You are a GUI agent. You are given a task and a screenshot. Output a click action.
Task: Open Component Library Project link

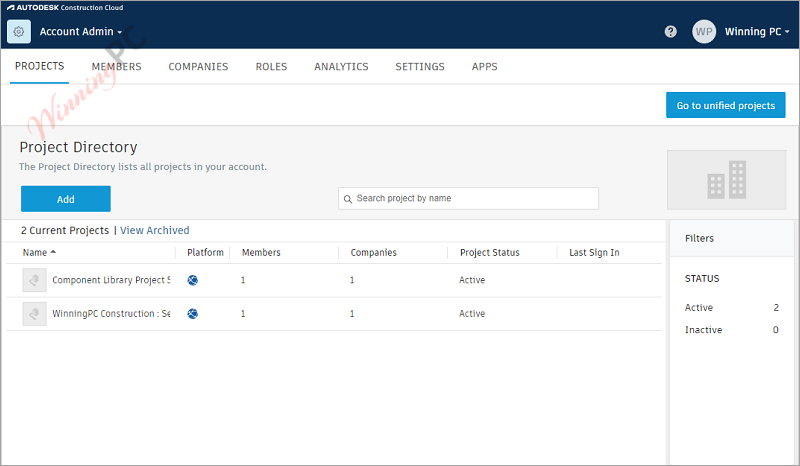tap(111, 280)
